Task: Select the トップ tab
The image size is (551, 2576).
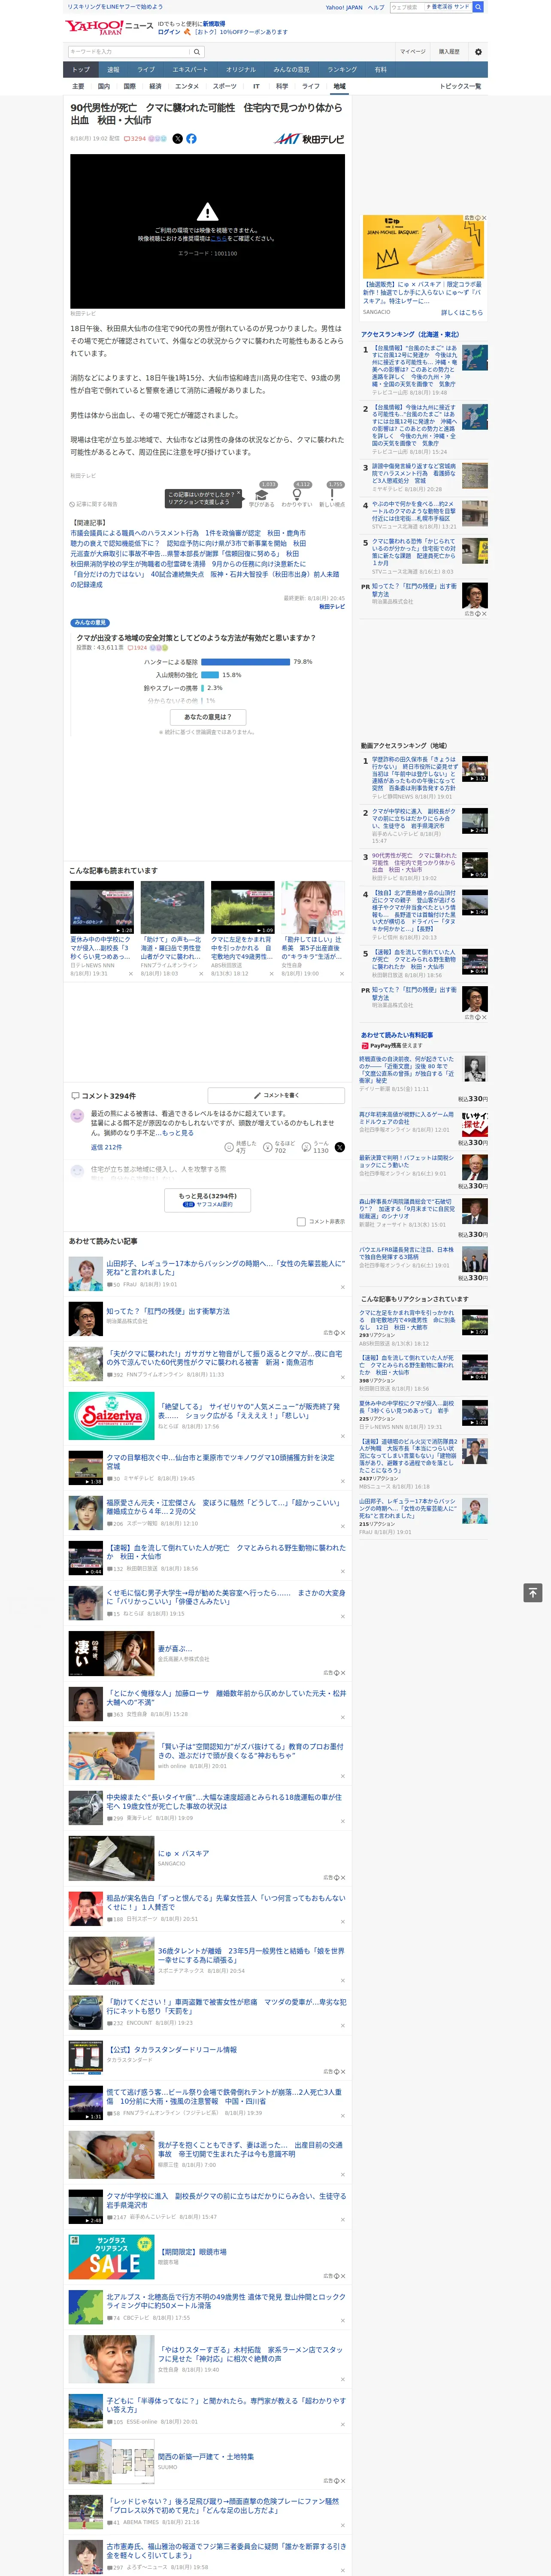Action: [81, 70]
